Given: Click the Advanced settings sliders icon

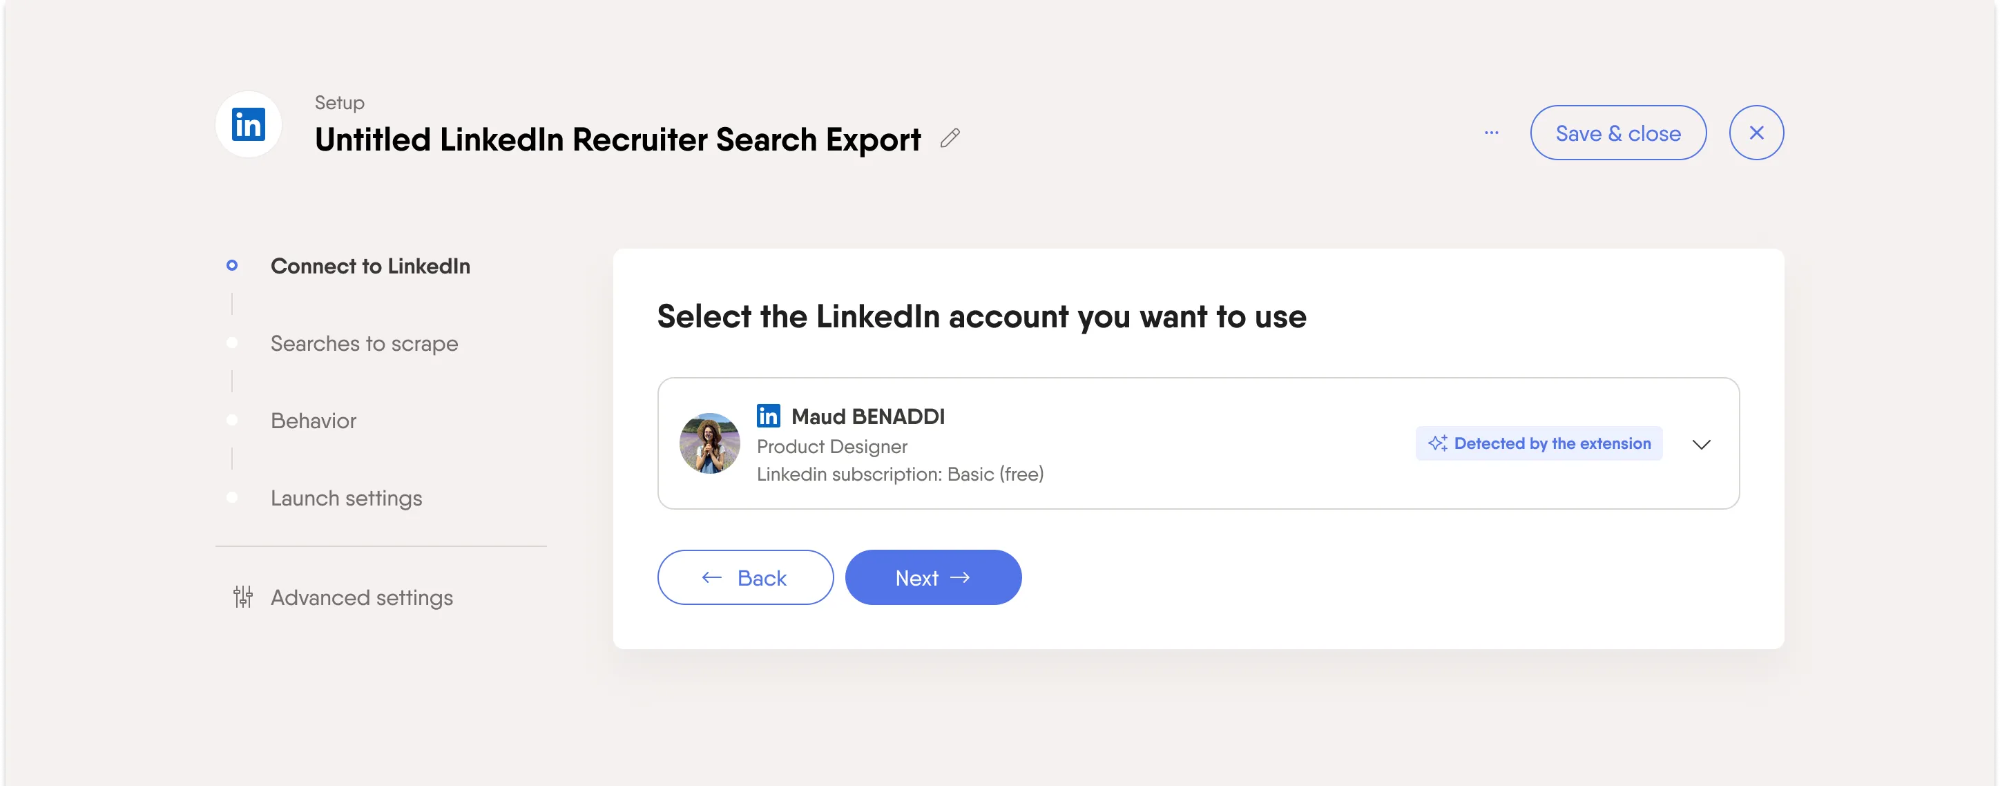Looking at the screenshot, I should pos(243,597).
